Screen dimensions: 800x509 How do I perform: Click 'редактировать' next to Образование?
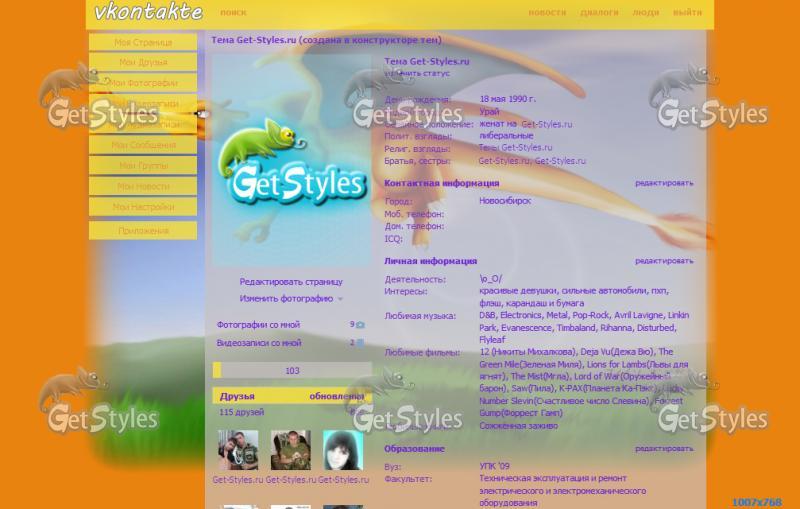pos(663,449)
